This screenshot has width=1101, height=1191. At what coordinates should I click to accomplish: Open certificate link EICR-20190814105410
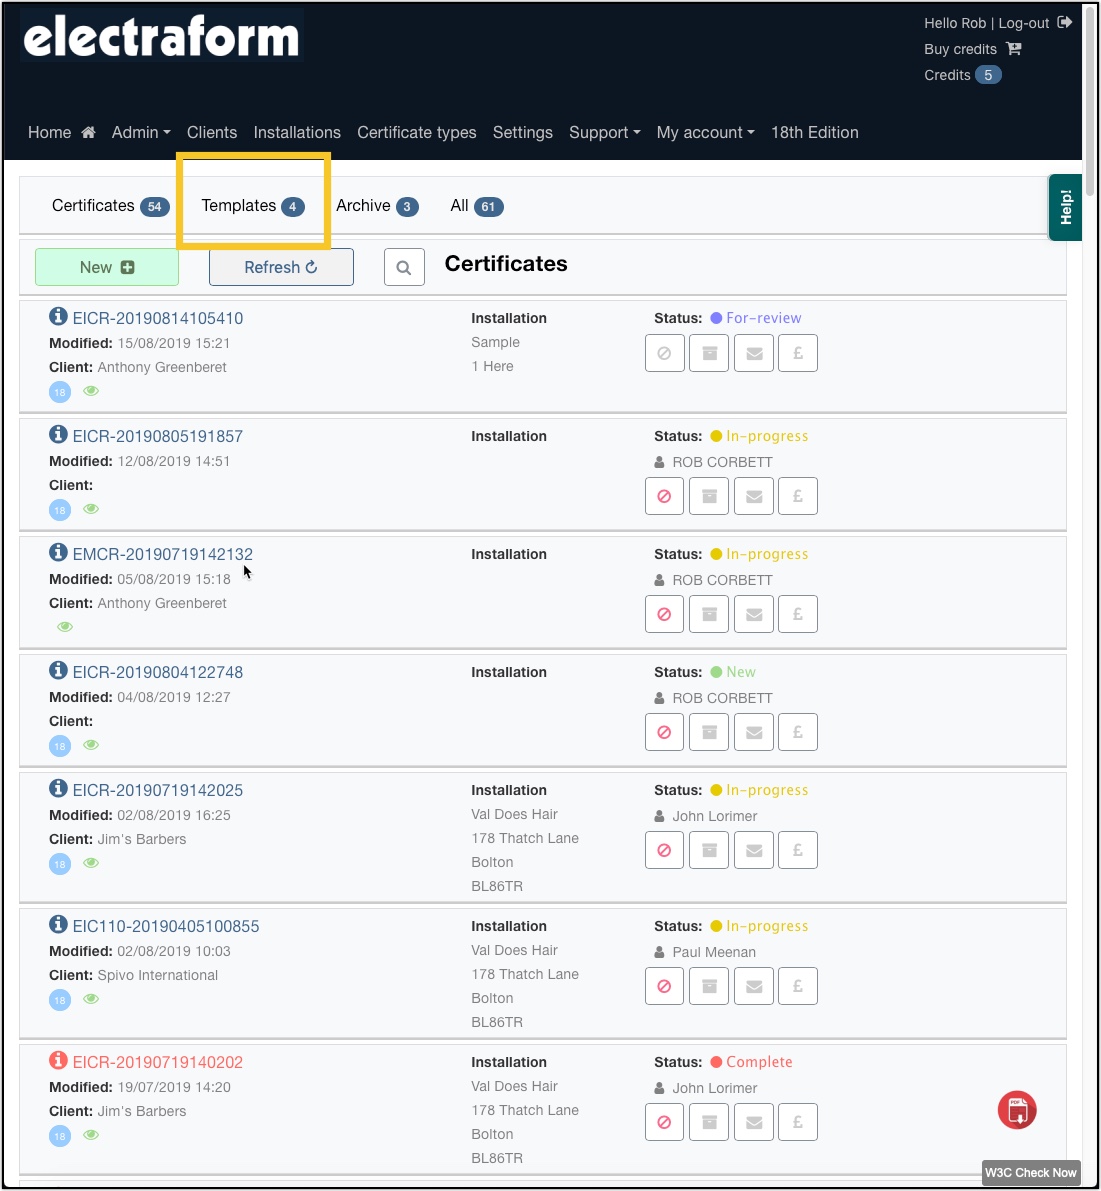click(x=158, y=318)
